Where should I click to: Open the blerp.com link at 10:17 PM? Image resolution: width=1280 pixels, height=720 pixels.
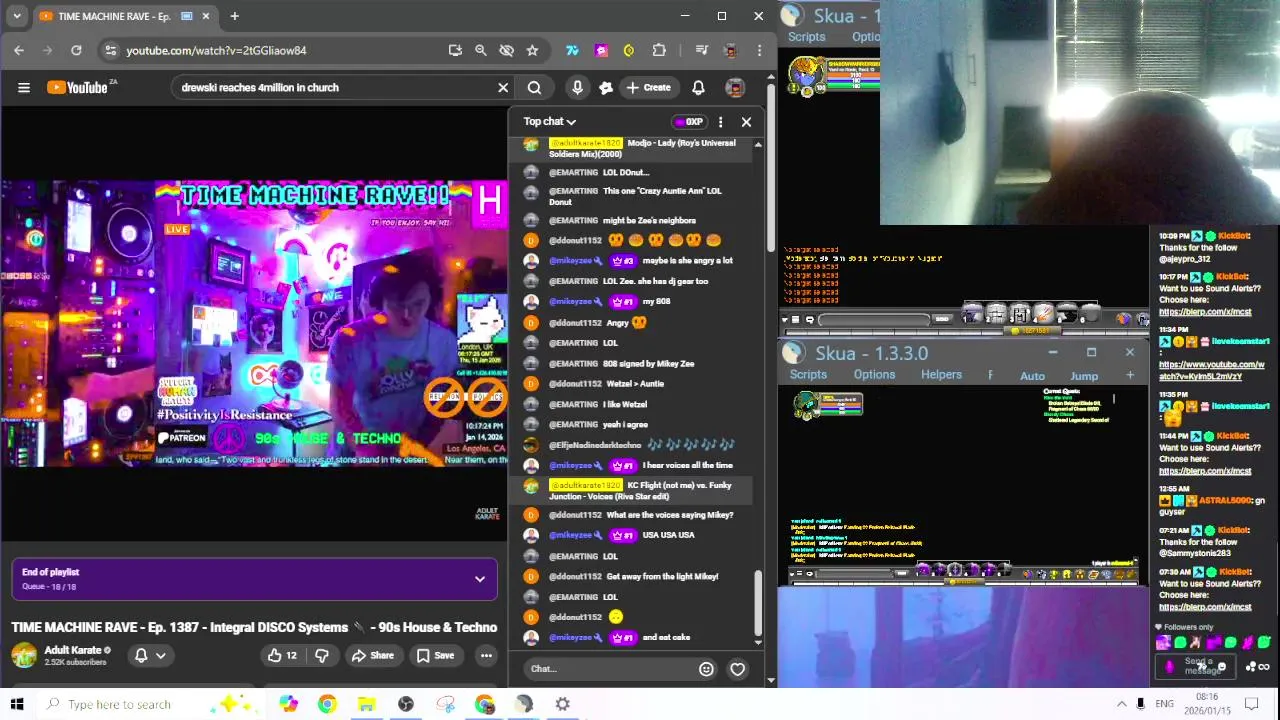[x=1205, y=312]
